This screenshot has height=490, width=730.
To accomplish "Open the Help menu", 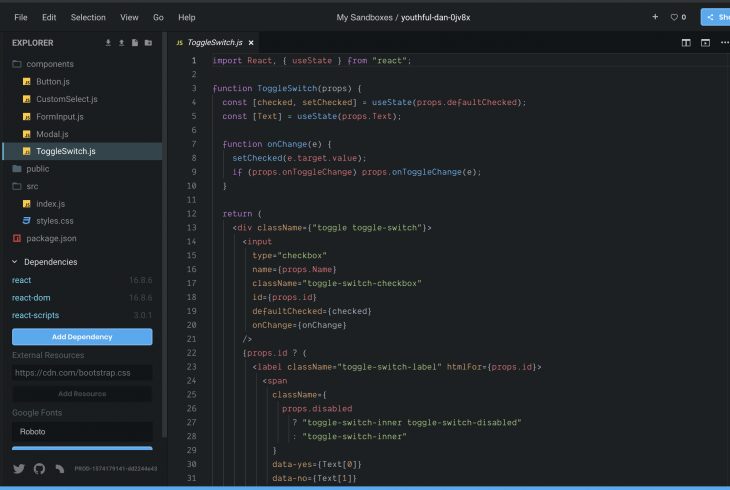I will [187, 17].
